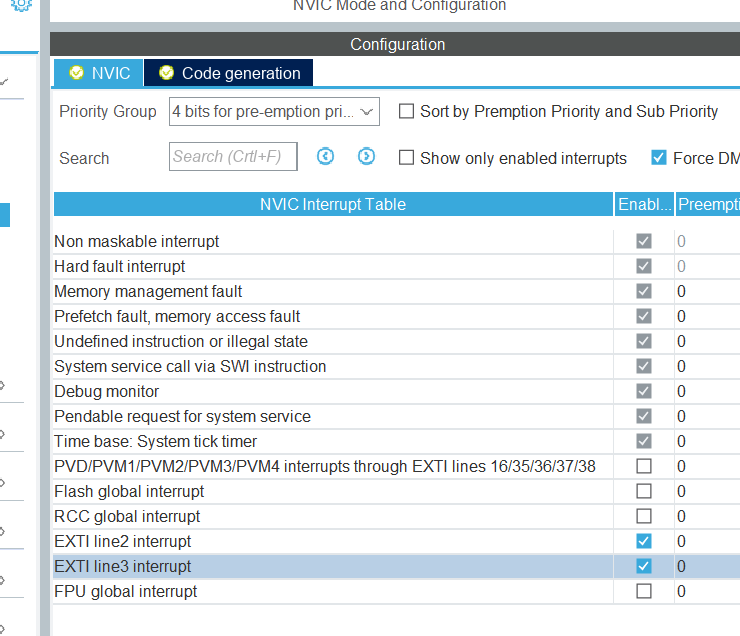The image size is (740, 636).
Task: Click the settings gear icon in sidebar
Action: point(21,5)
